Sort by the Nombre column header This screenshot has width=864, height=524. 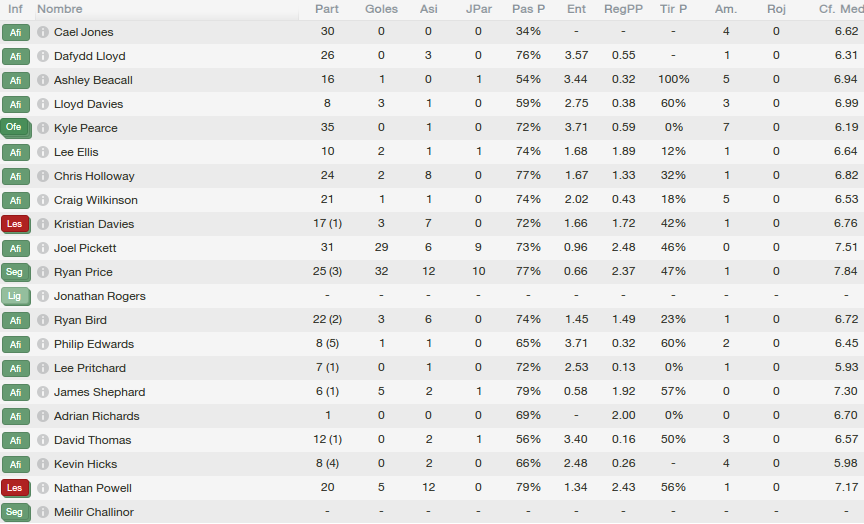[x=60, y=9]
